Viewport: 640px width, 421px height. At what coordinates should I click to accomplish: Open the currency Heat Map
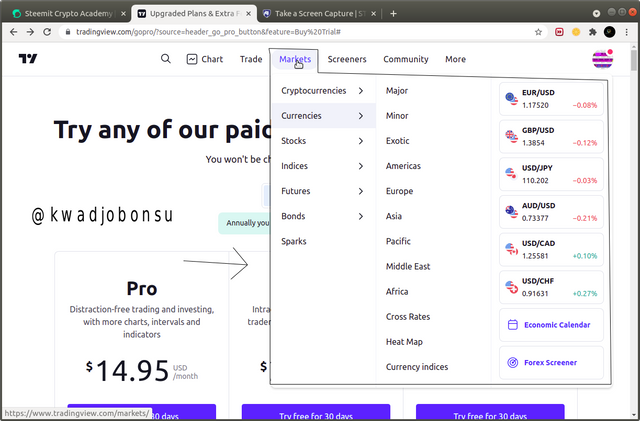click(x=404, y=342)
